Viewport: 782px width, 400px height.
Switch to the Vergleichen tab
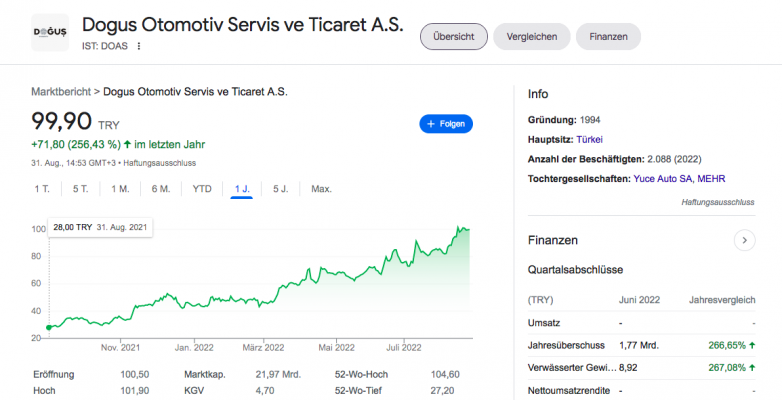[x=532, y=36]
